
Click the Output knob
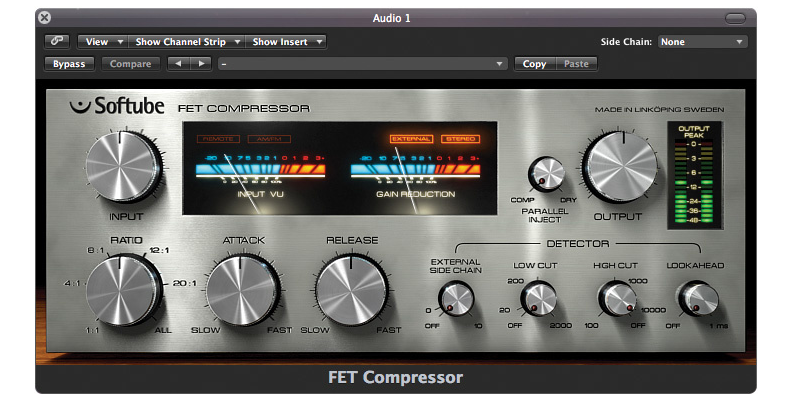point(621,167)
